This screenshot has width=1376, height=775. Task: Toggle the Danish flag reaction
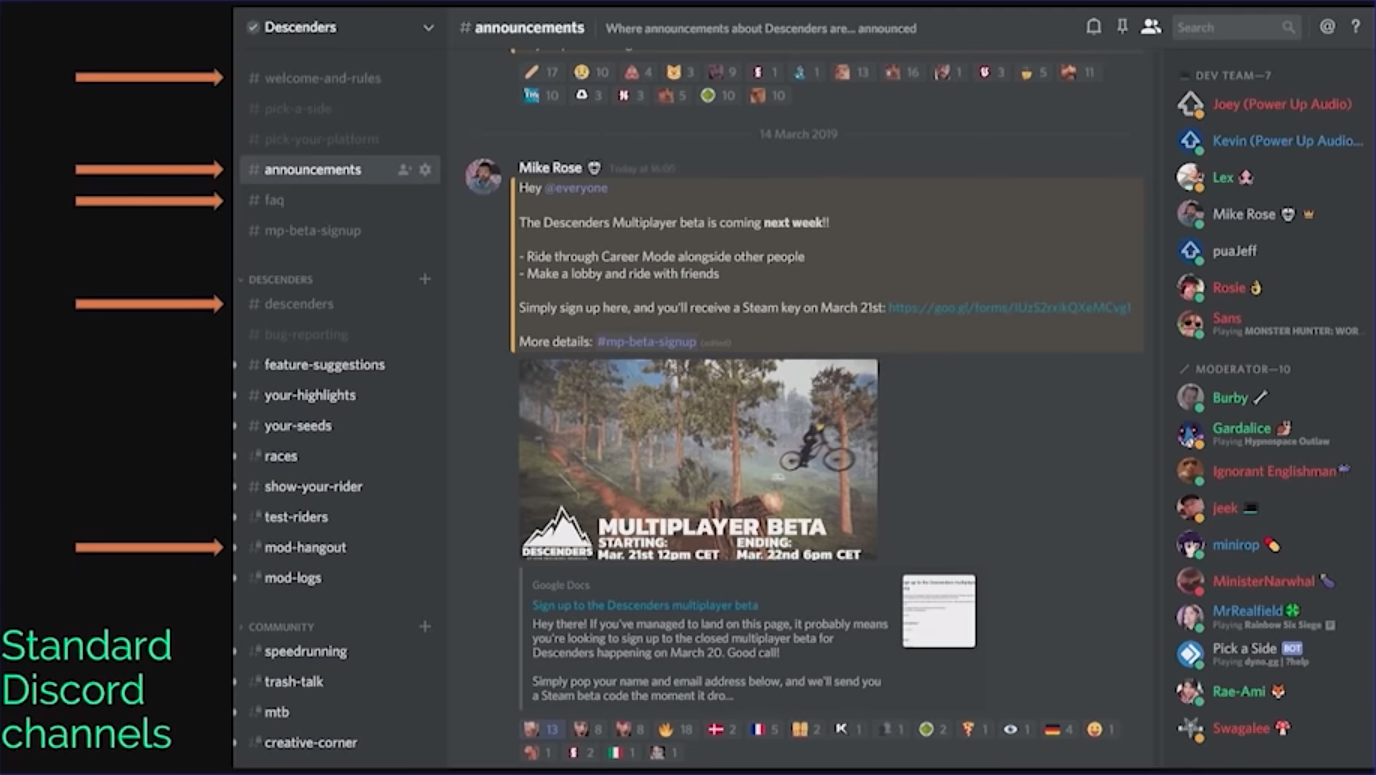click(722, 729)
